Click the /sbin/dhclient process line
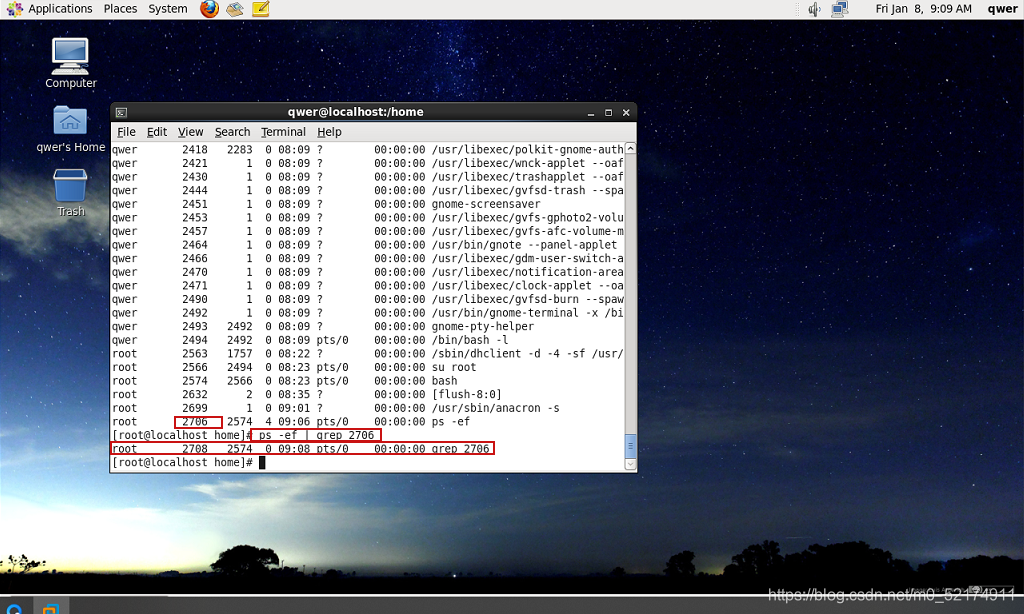 [x=368, y=354]
